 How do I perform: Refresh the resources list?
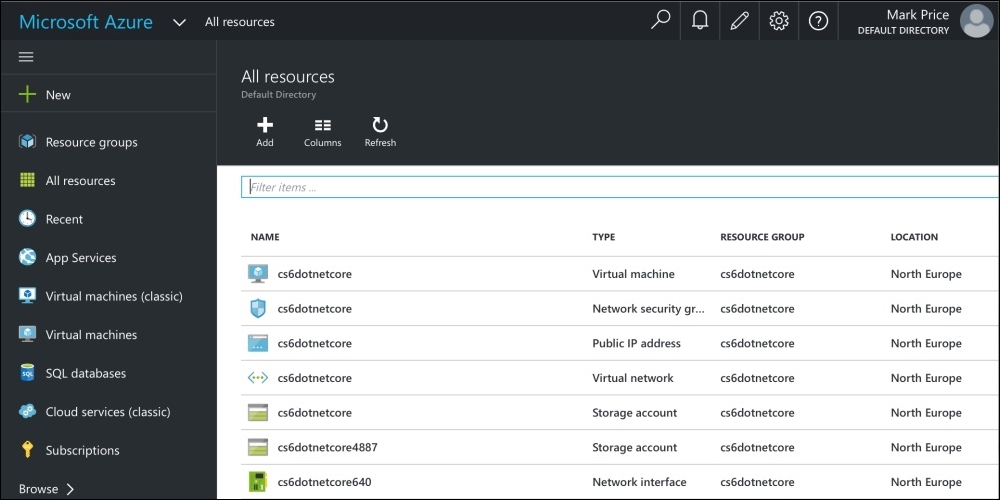(380, 132)
